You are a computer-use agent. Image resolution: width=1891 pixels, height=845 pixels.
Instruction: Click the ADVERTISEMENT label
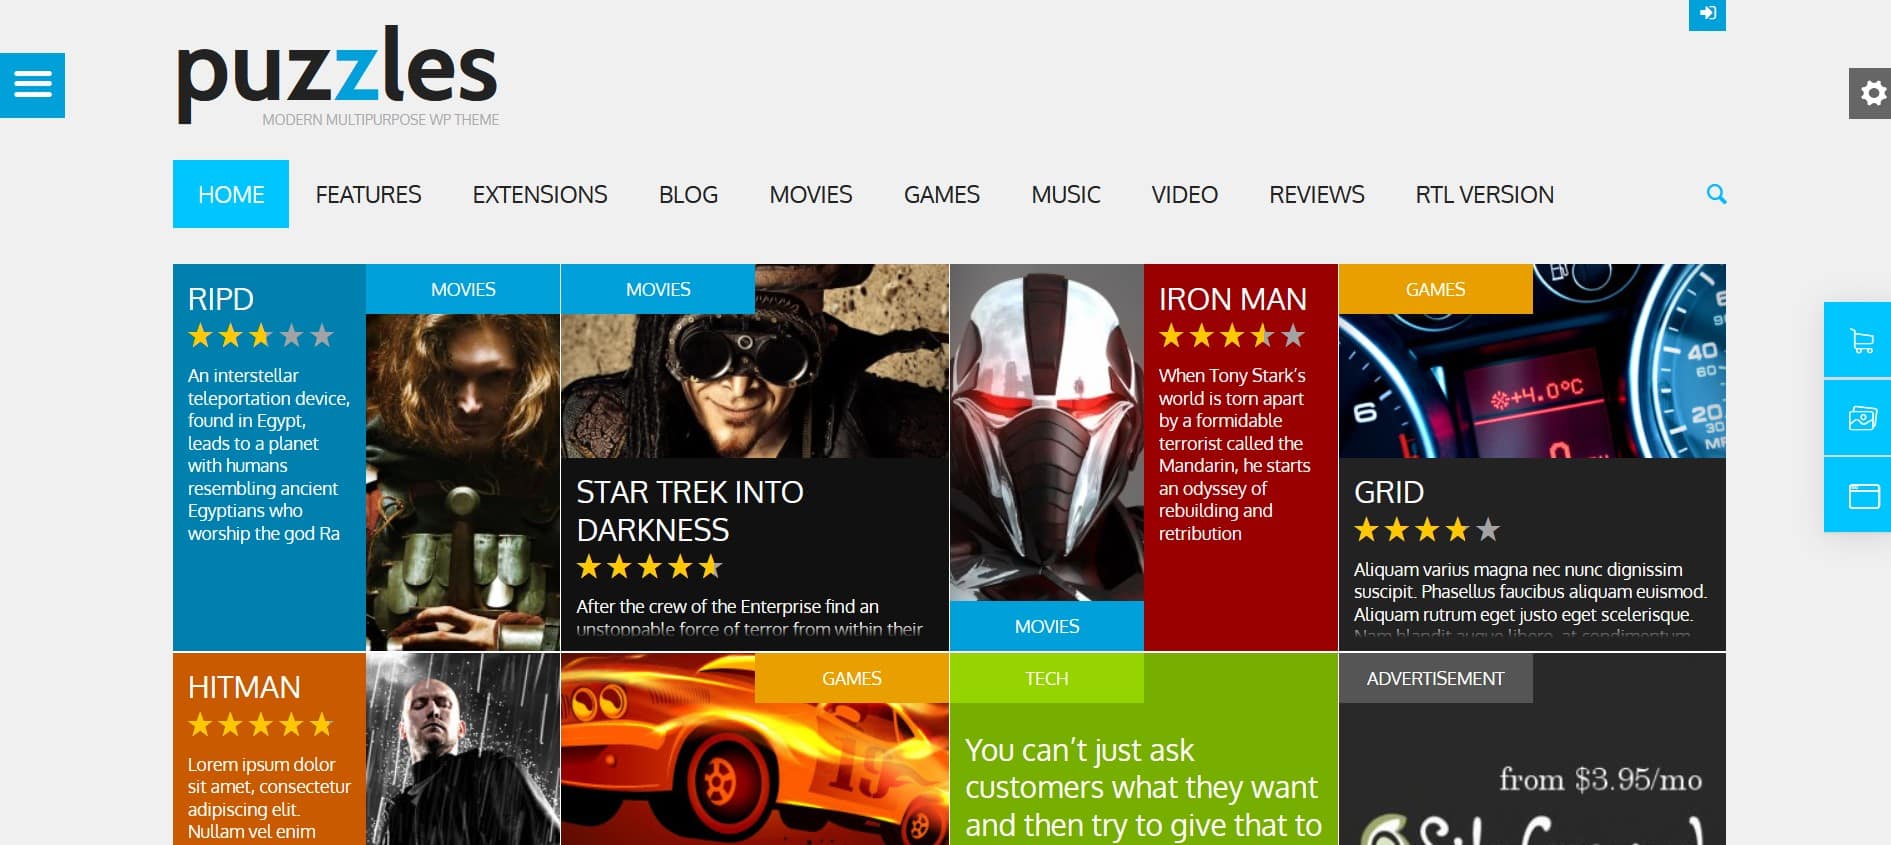1435,678
